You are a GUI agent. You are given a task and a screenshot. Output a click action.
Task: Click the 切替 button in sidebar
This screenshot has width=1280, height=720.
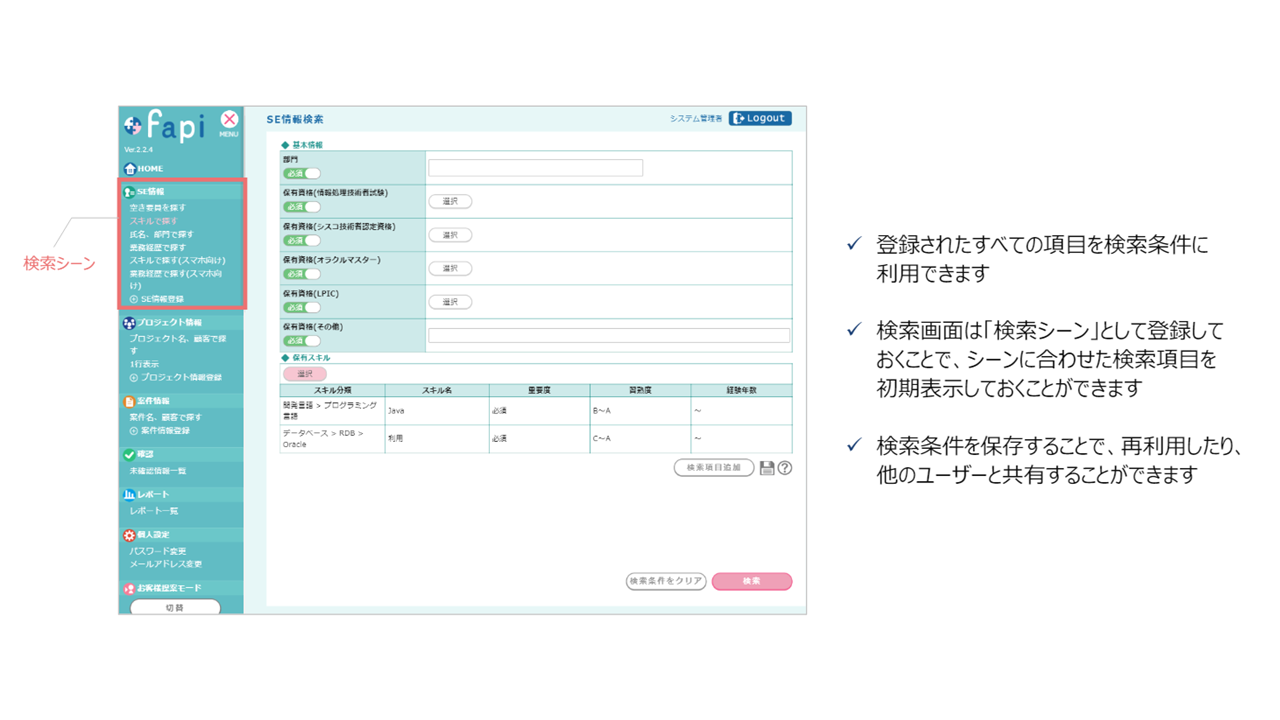[175, 607]
